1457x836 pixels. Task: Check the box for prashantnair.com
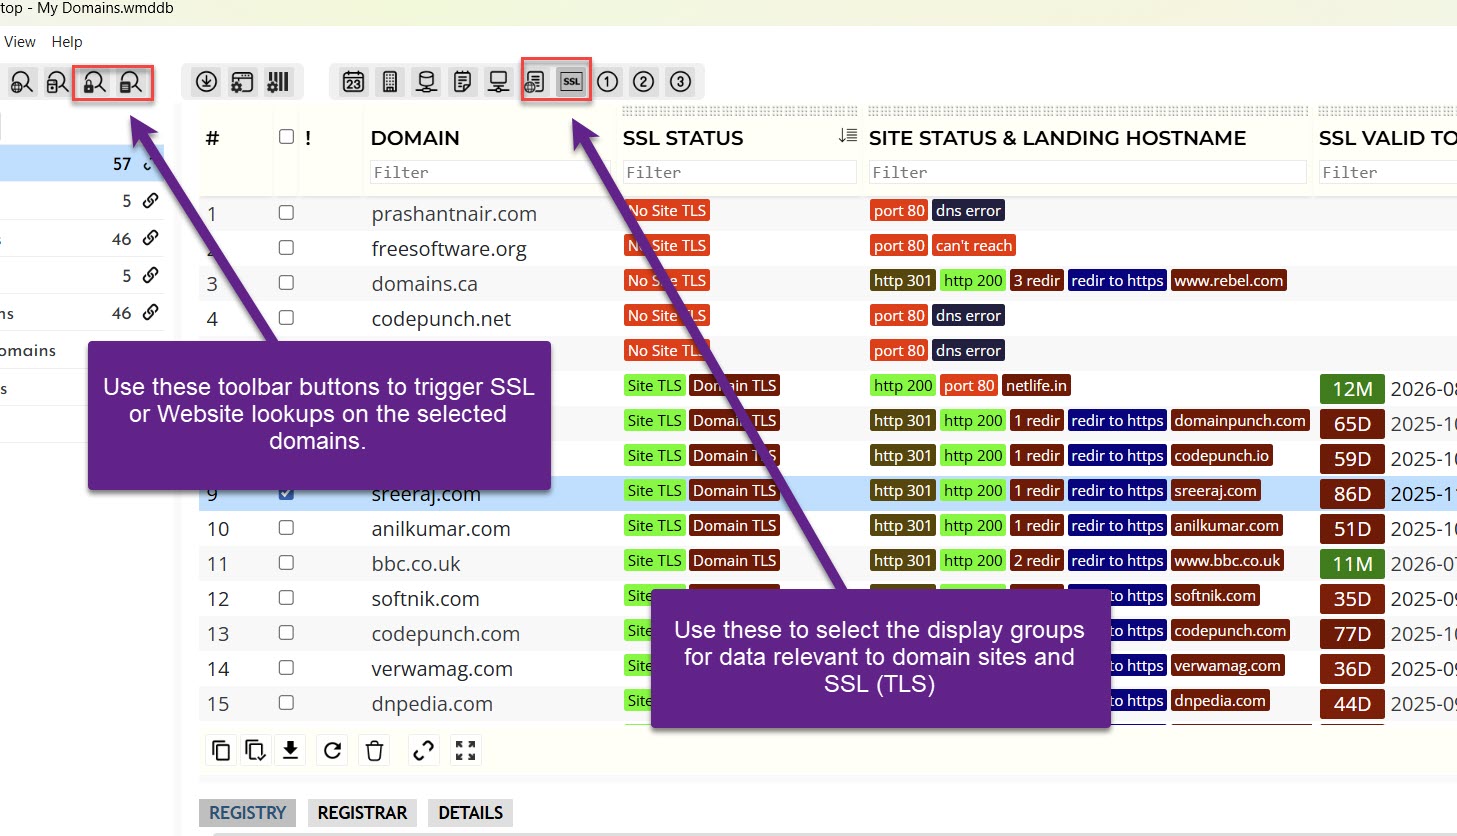286,213
